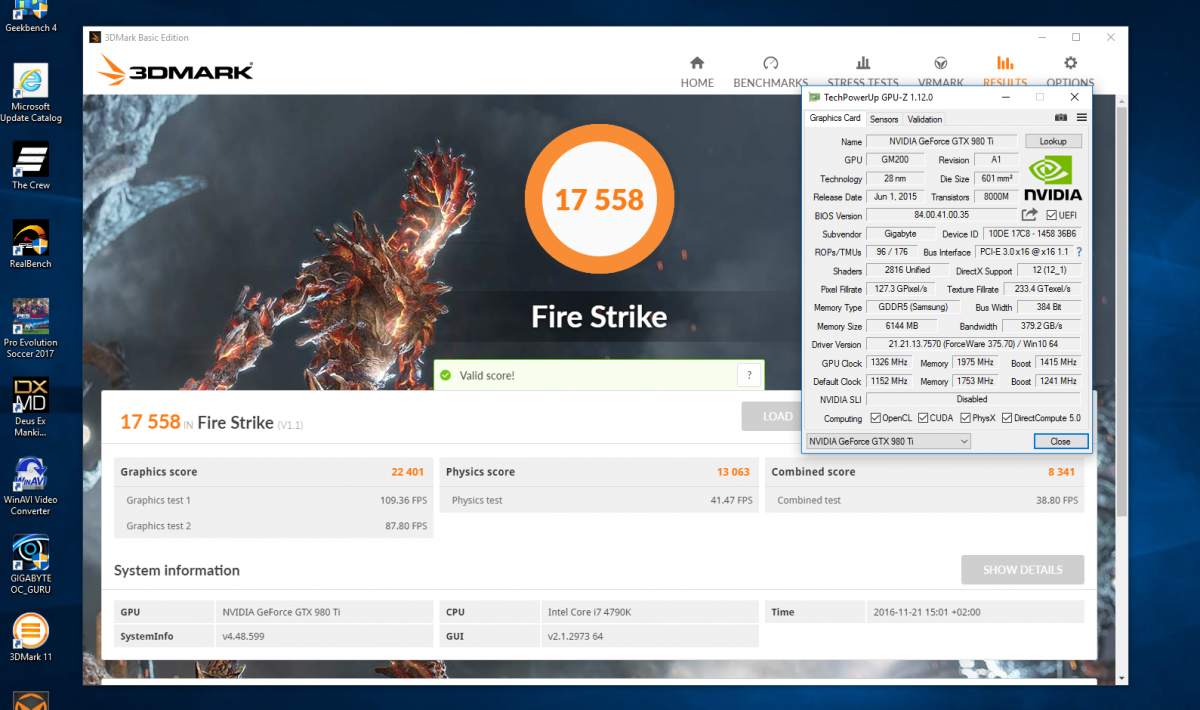Click the bus interface question mark
The width and height of the screenshot is (1200, 710).
pos(1079,252)
